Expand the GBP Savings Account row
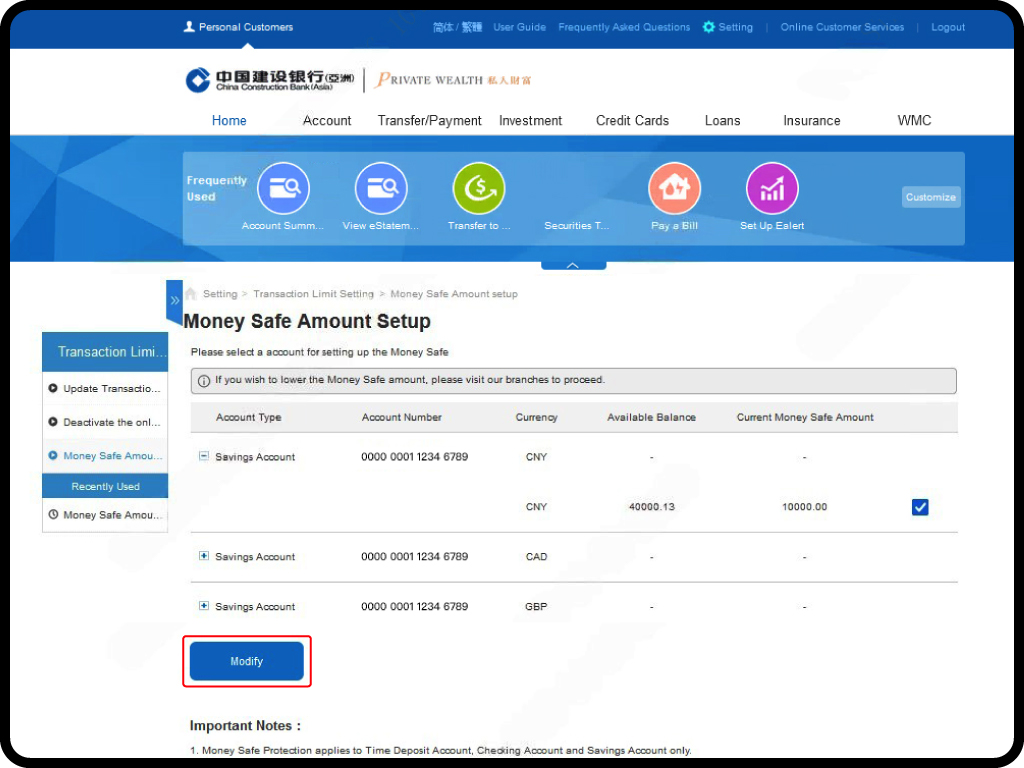 click(204, 606)
